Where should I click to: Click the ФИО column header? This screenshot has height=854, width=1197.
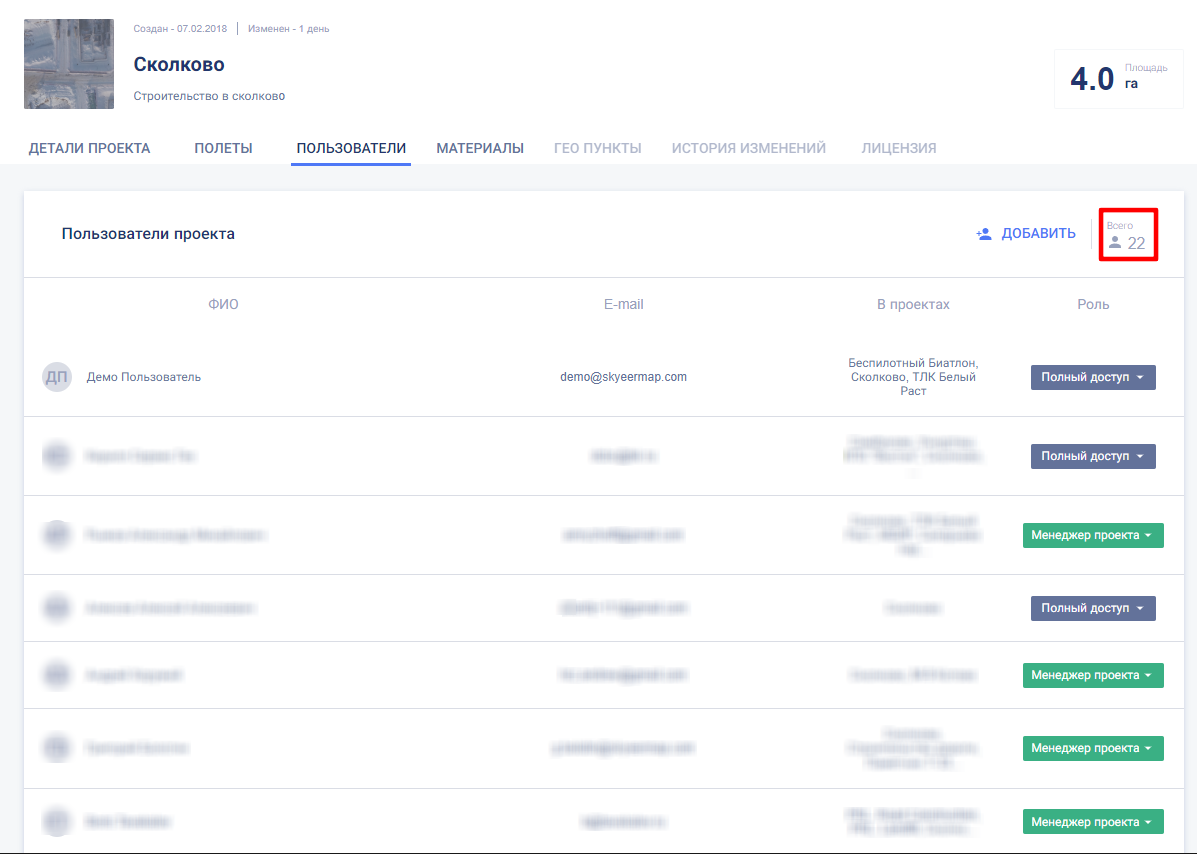coord(223,304)
